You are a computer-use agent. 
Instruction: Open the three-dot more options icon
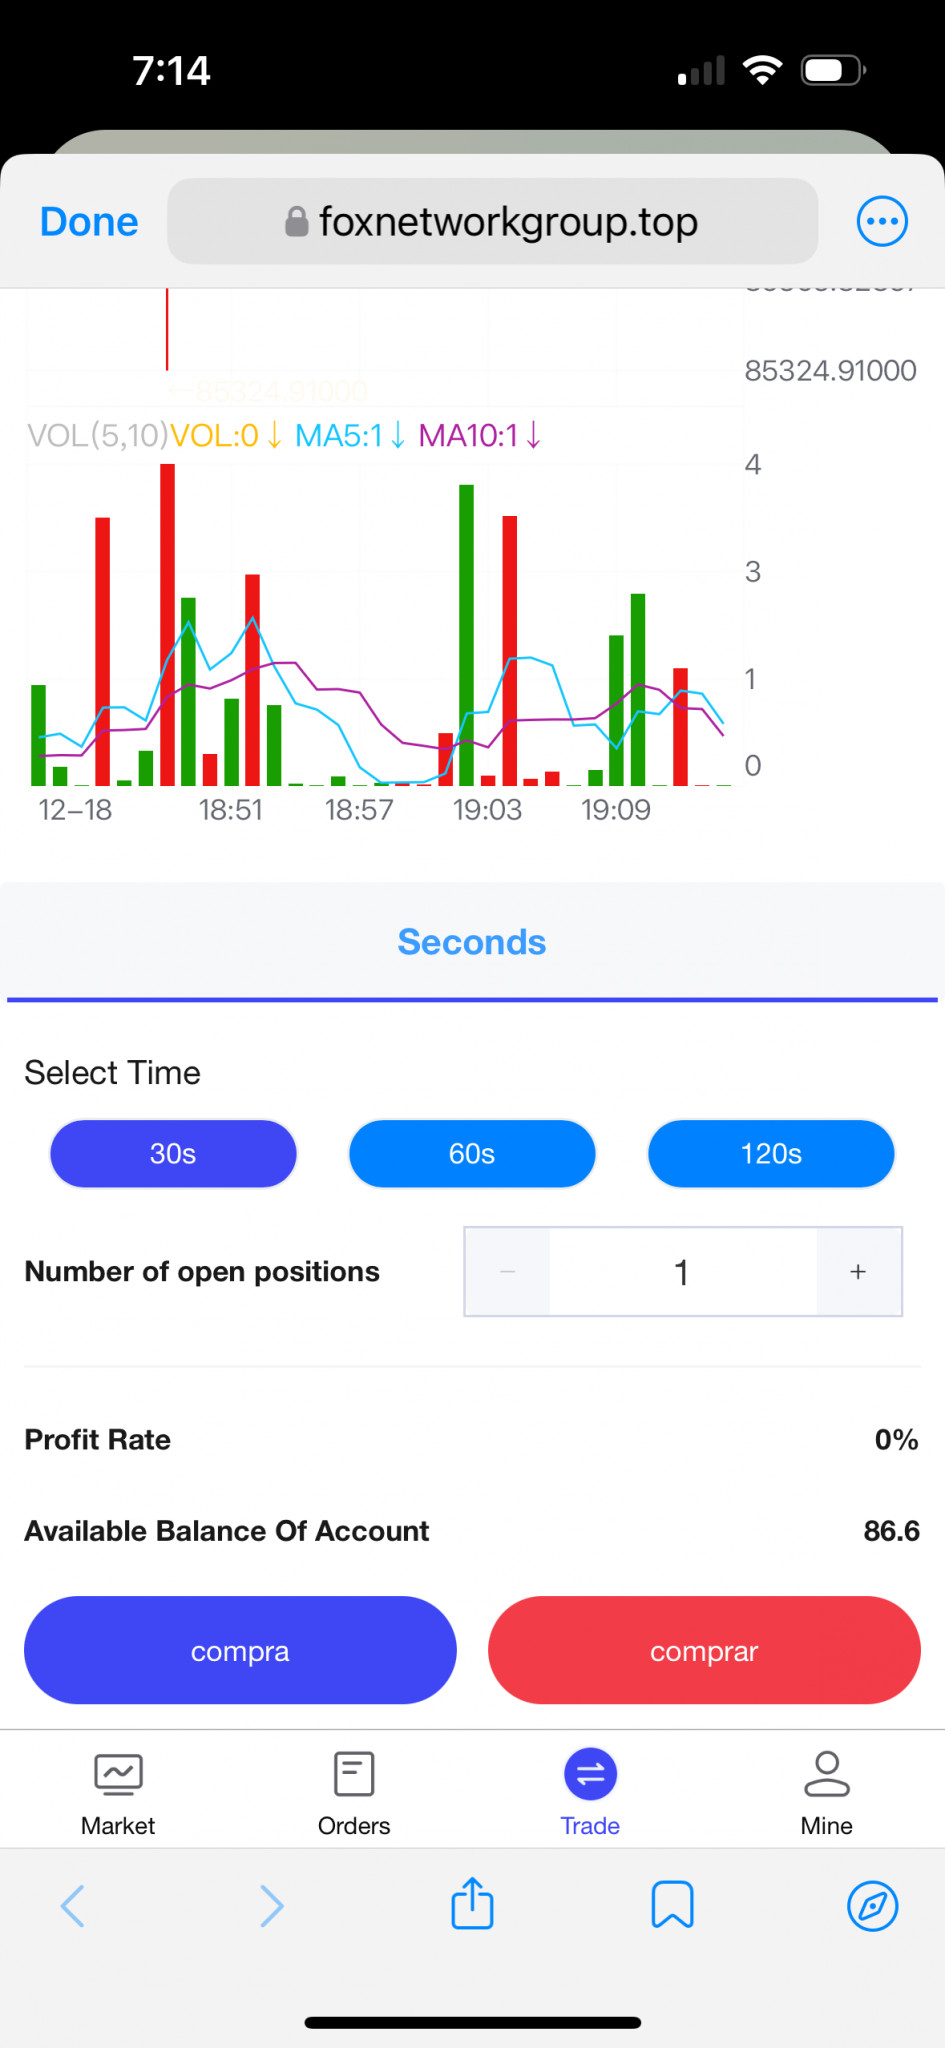[882, 221]
